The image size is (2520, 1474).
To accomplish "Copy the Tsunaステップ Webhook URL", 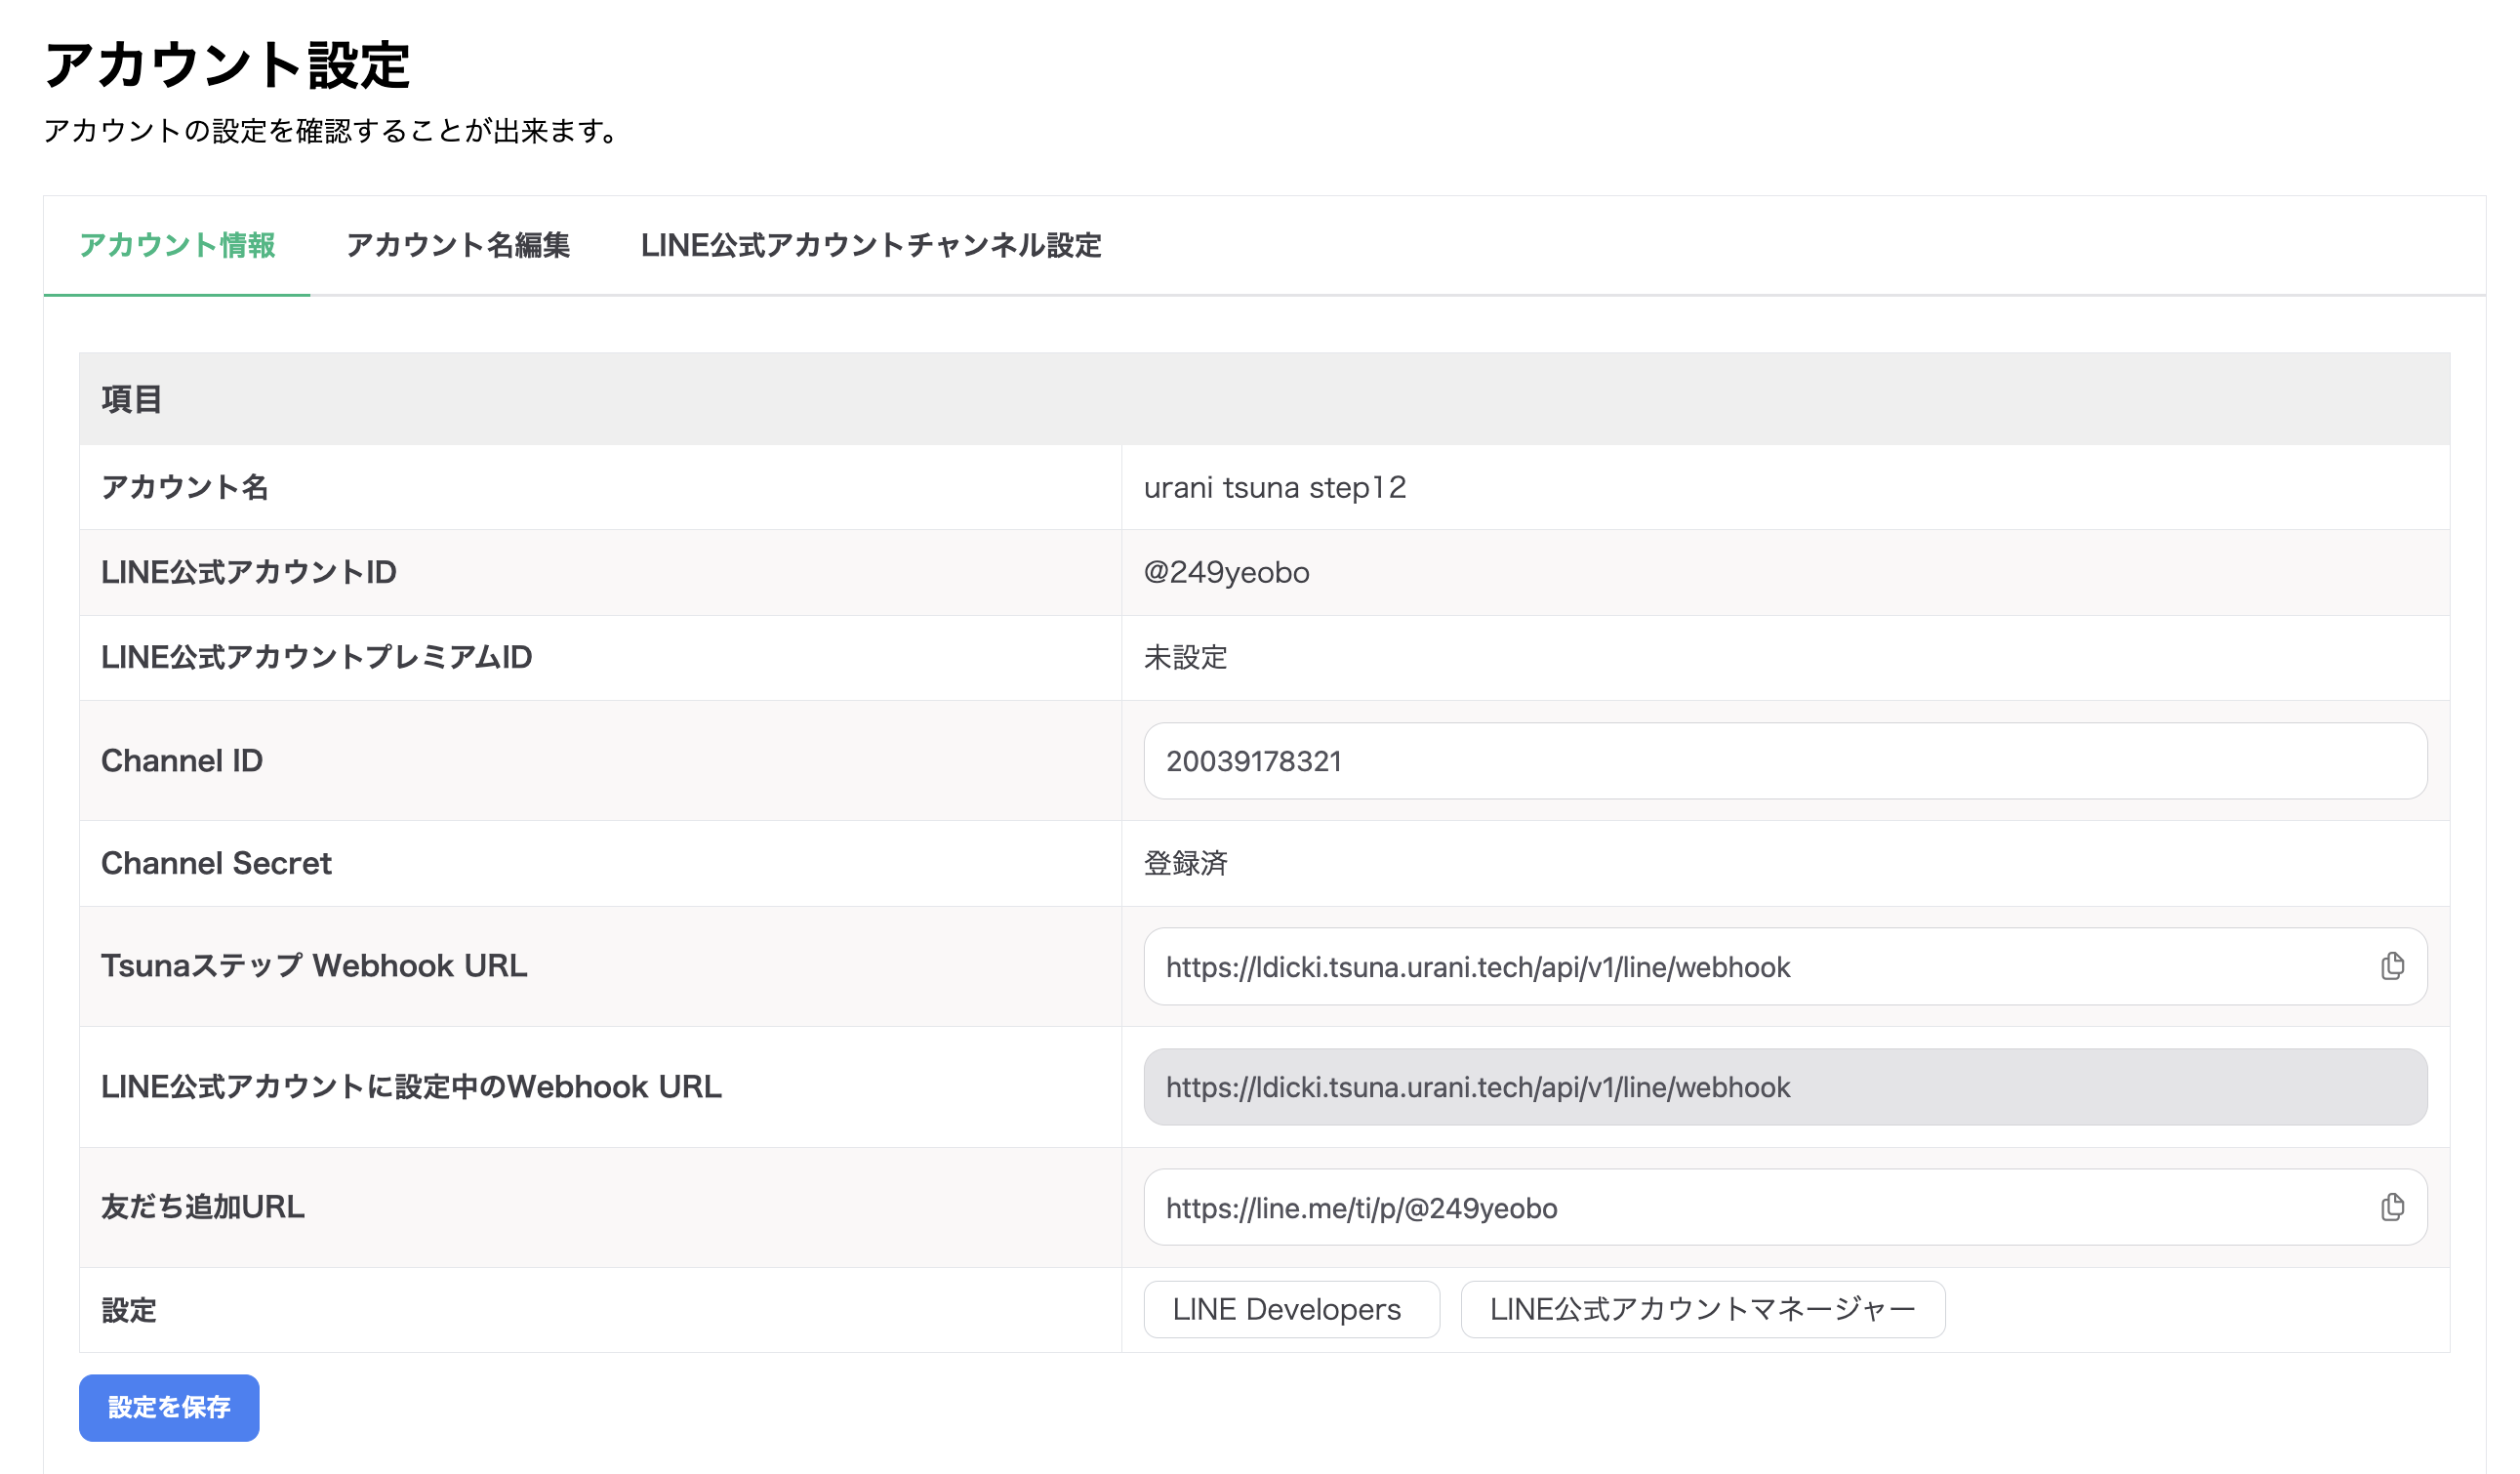I will click(2392, 966).
